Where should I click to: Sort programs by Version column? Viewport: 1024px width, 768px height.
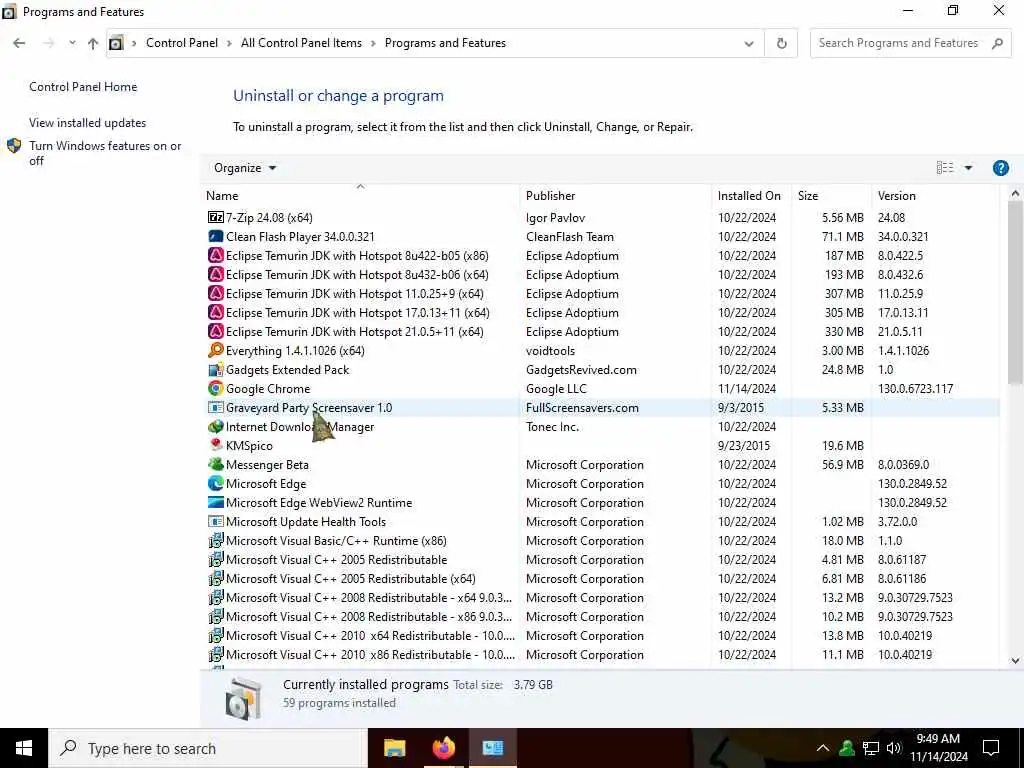click(x=935, y=195)
